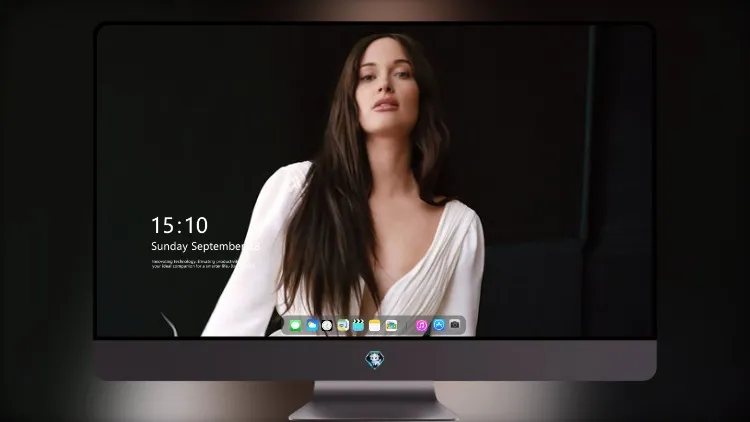Open the Clock app in the dock
The width and height of the screenshot is (750, 422).
[327, 326]
